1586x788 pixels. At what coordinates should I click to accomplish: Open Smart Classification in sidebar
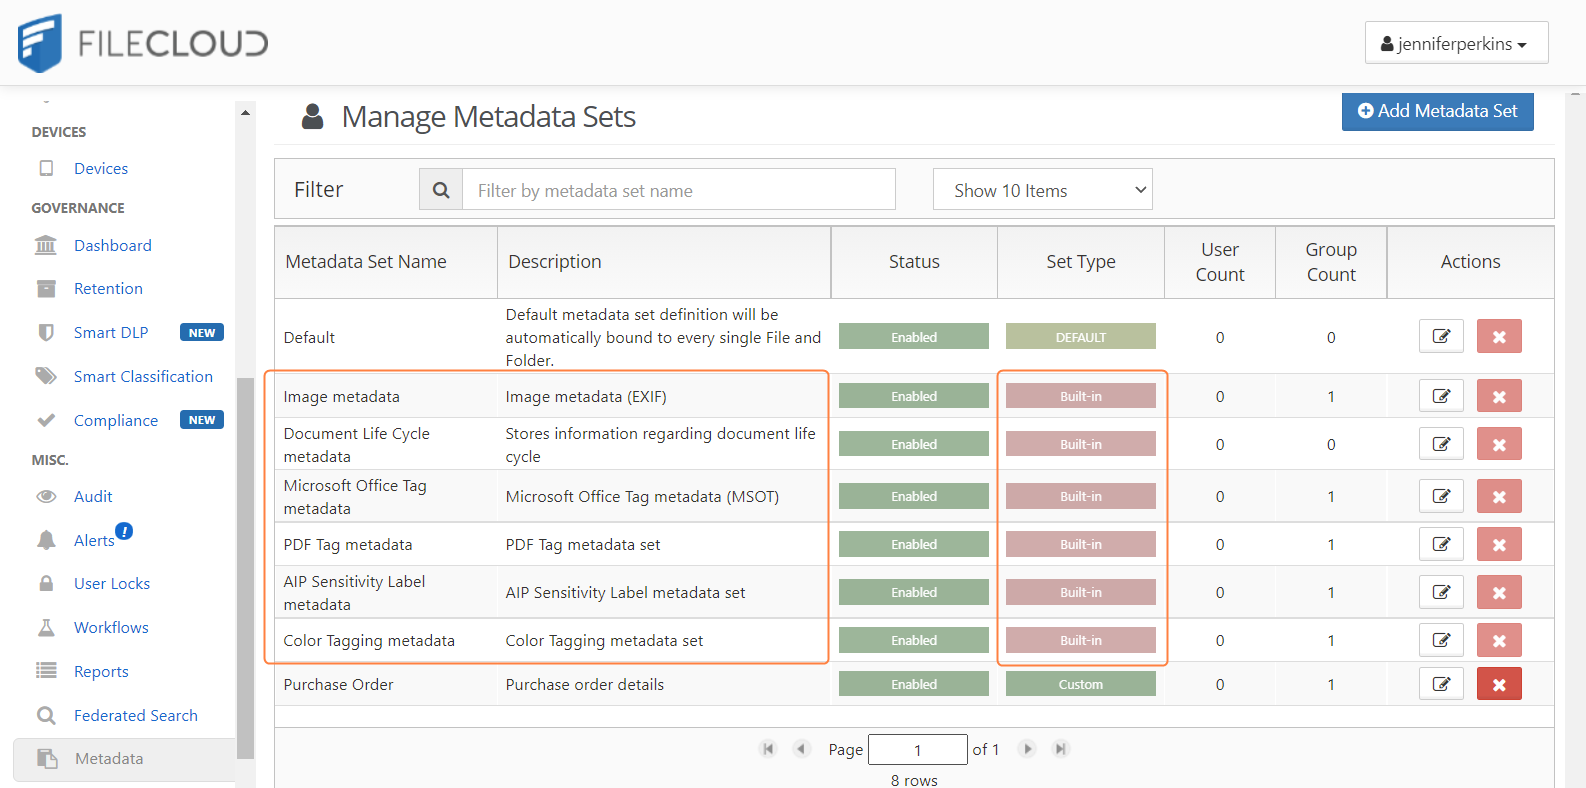click(x=143, y=376)
